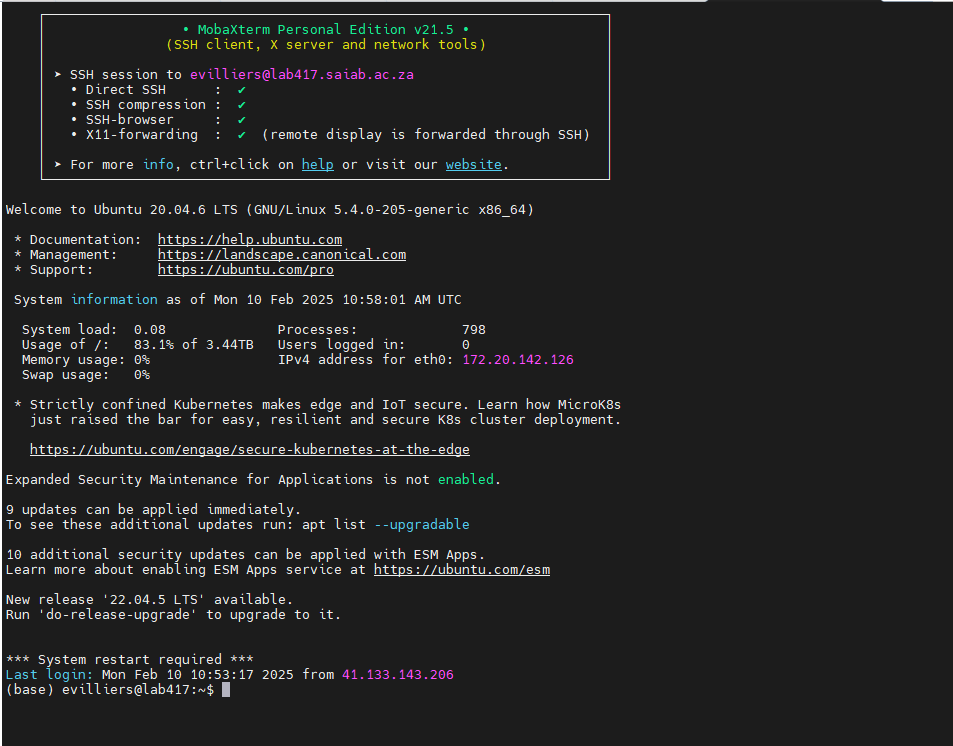Click the cyan 'information' word
Image resolution: width=953 pixels, height=746 pixels.
pos(114,300)
